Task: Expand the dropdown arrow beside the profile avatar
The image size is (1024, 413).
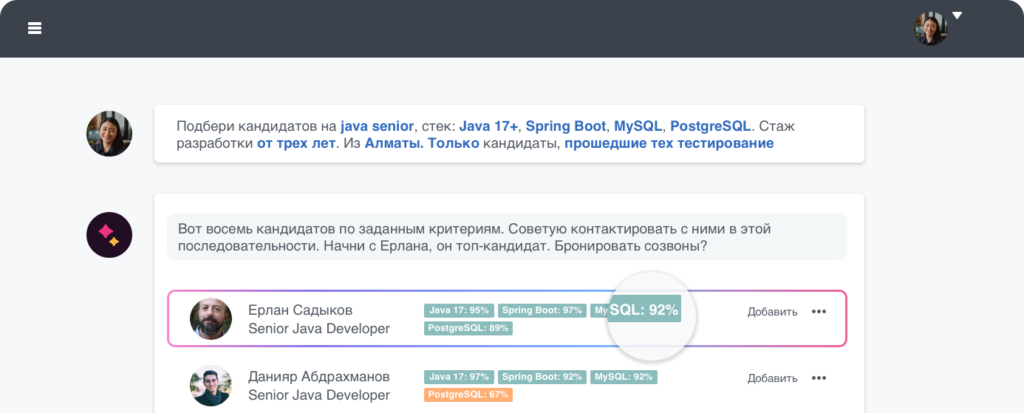Action: [957, 16]
